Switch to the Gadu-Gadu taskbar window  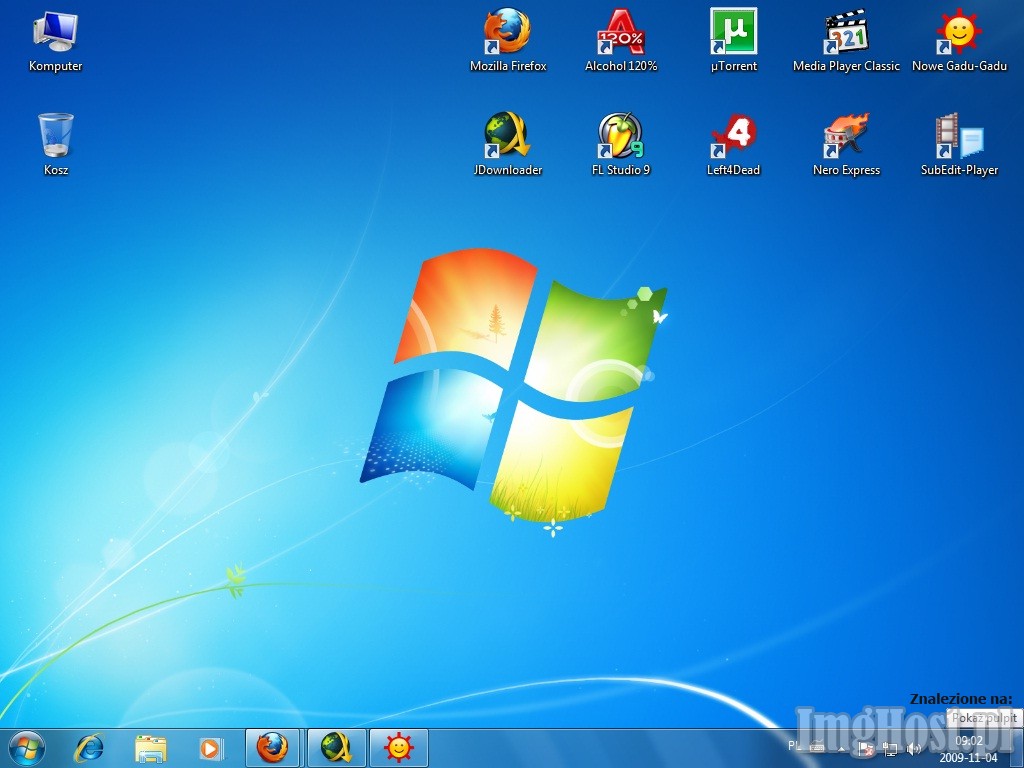point(399,748)
